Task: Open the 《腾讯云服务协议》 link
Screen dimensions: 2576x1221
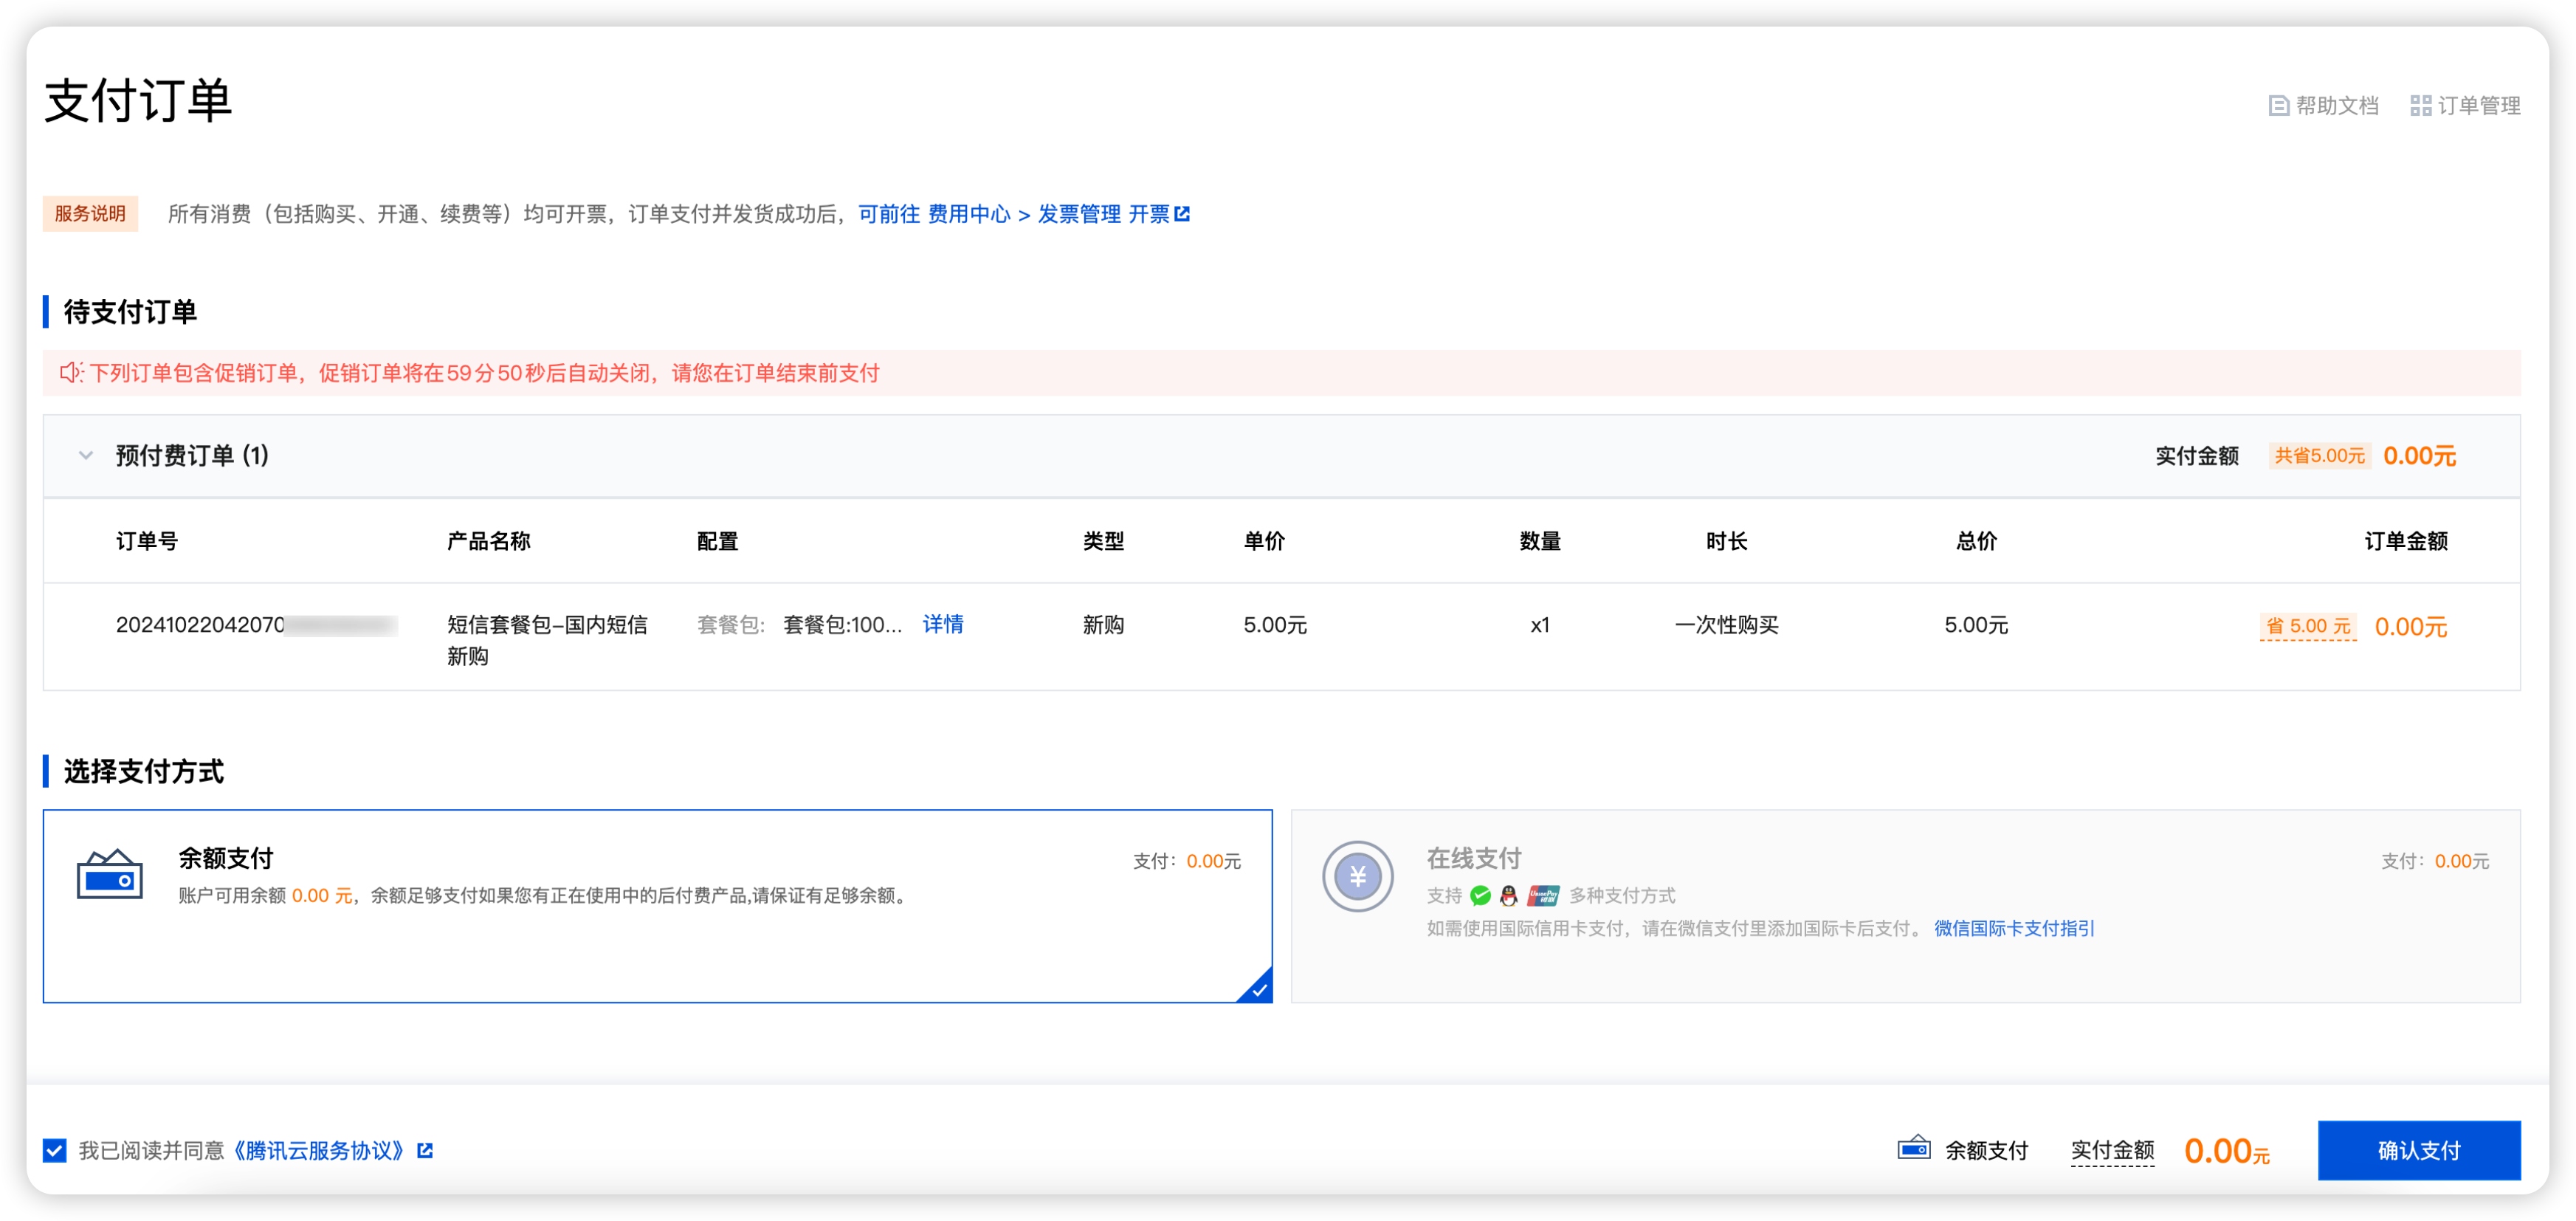Action: [319, 1151]
